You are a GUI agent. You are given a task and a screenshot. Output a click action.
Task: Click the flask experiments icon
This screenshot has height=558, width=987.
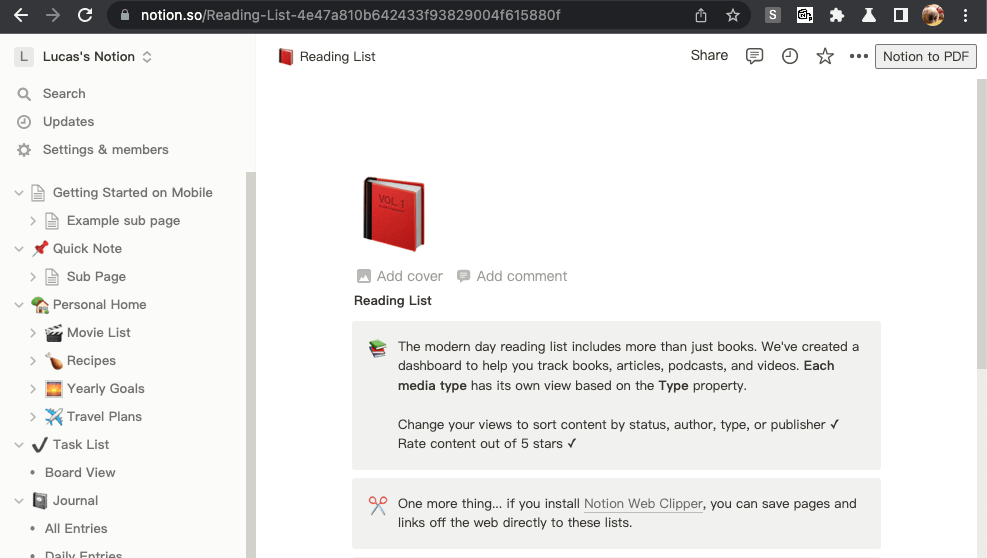coord(869,15)
